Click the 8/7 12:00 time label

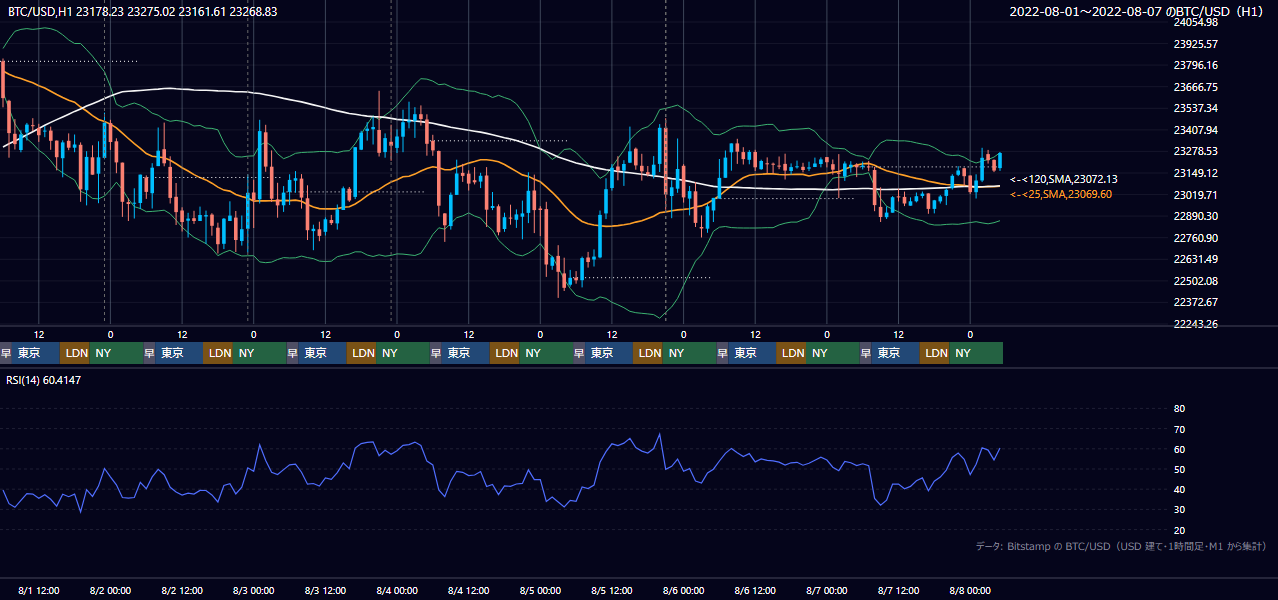[899, 591]
